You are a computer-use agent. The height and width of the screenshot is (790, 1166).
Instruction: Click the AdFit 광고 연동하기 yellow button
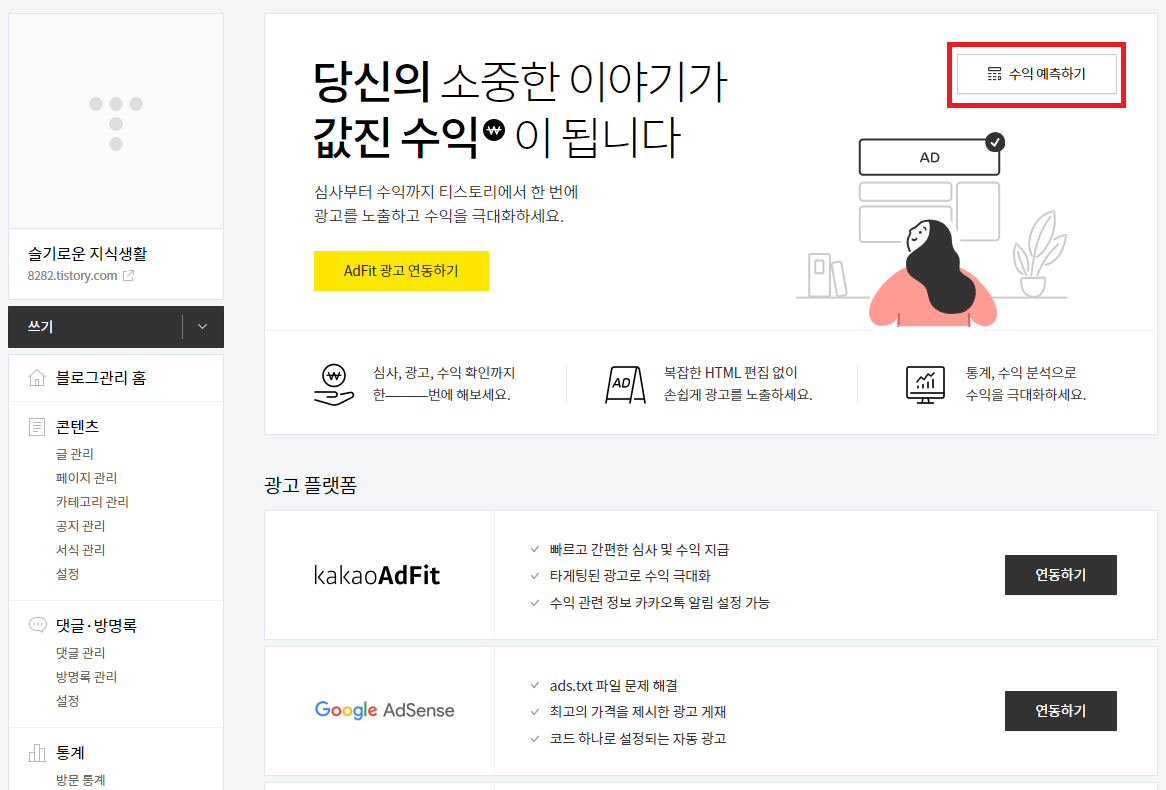[x=401, y=271]
